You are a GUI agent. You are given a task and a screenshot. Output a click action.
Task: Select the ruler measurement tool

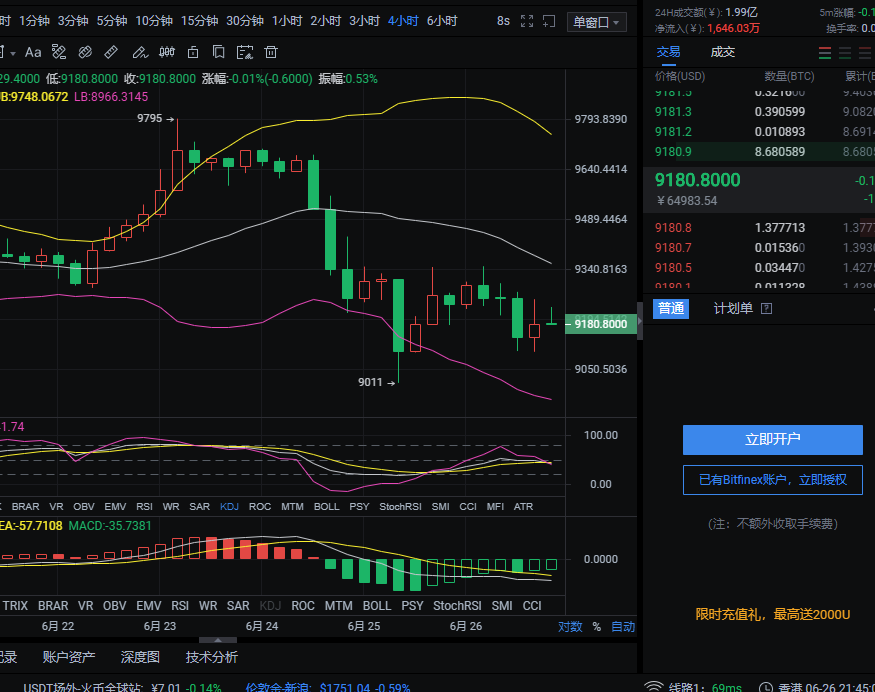click(x=111, y=52)
